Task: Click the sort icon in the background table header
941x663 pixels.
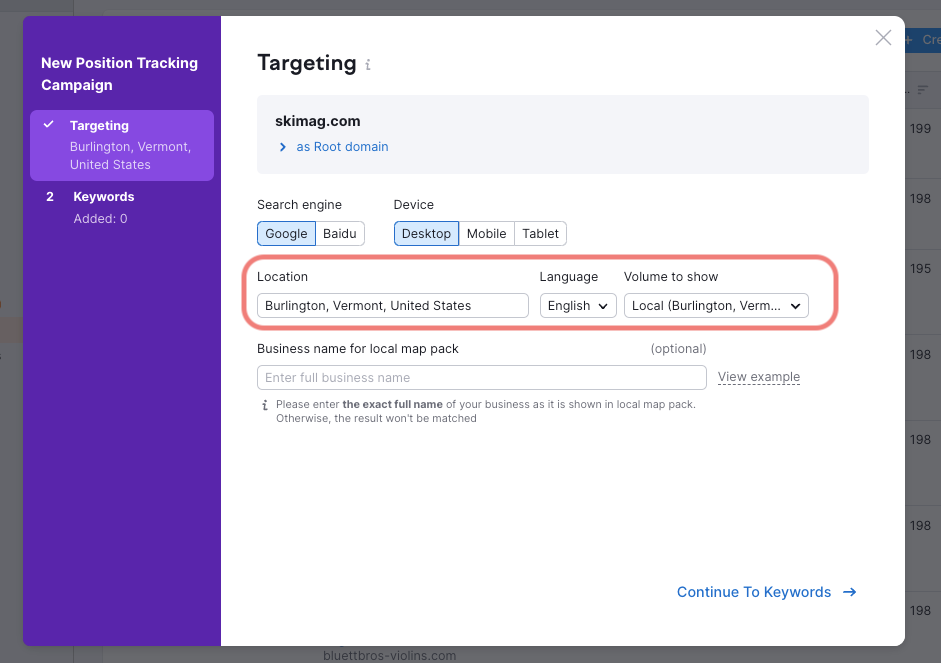Action: 923,90
